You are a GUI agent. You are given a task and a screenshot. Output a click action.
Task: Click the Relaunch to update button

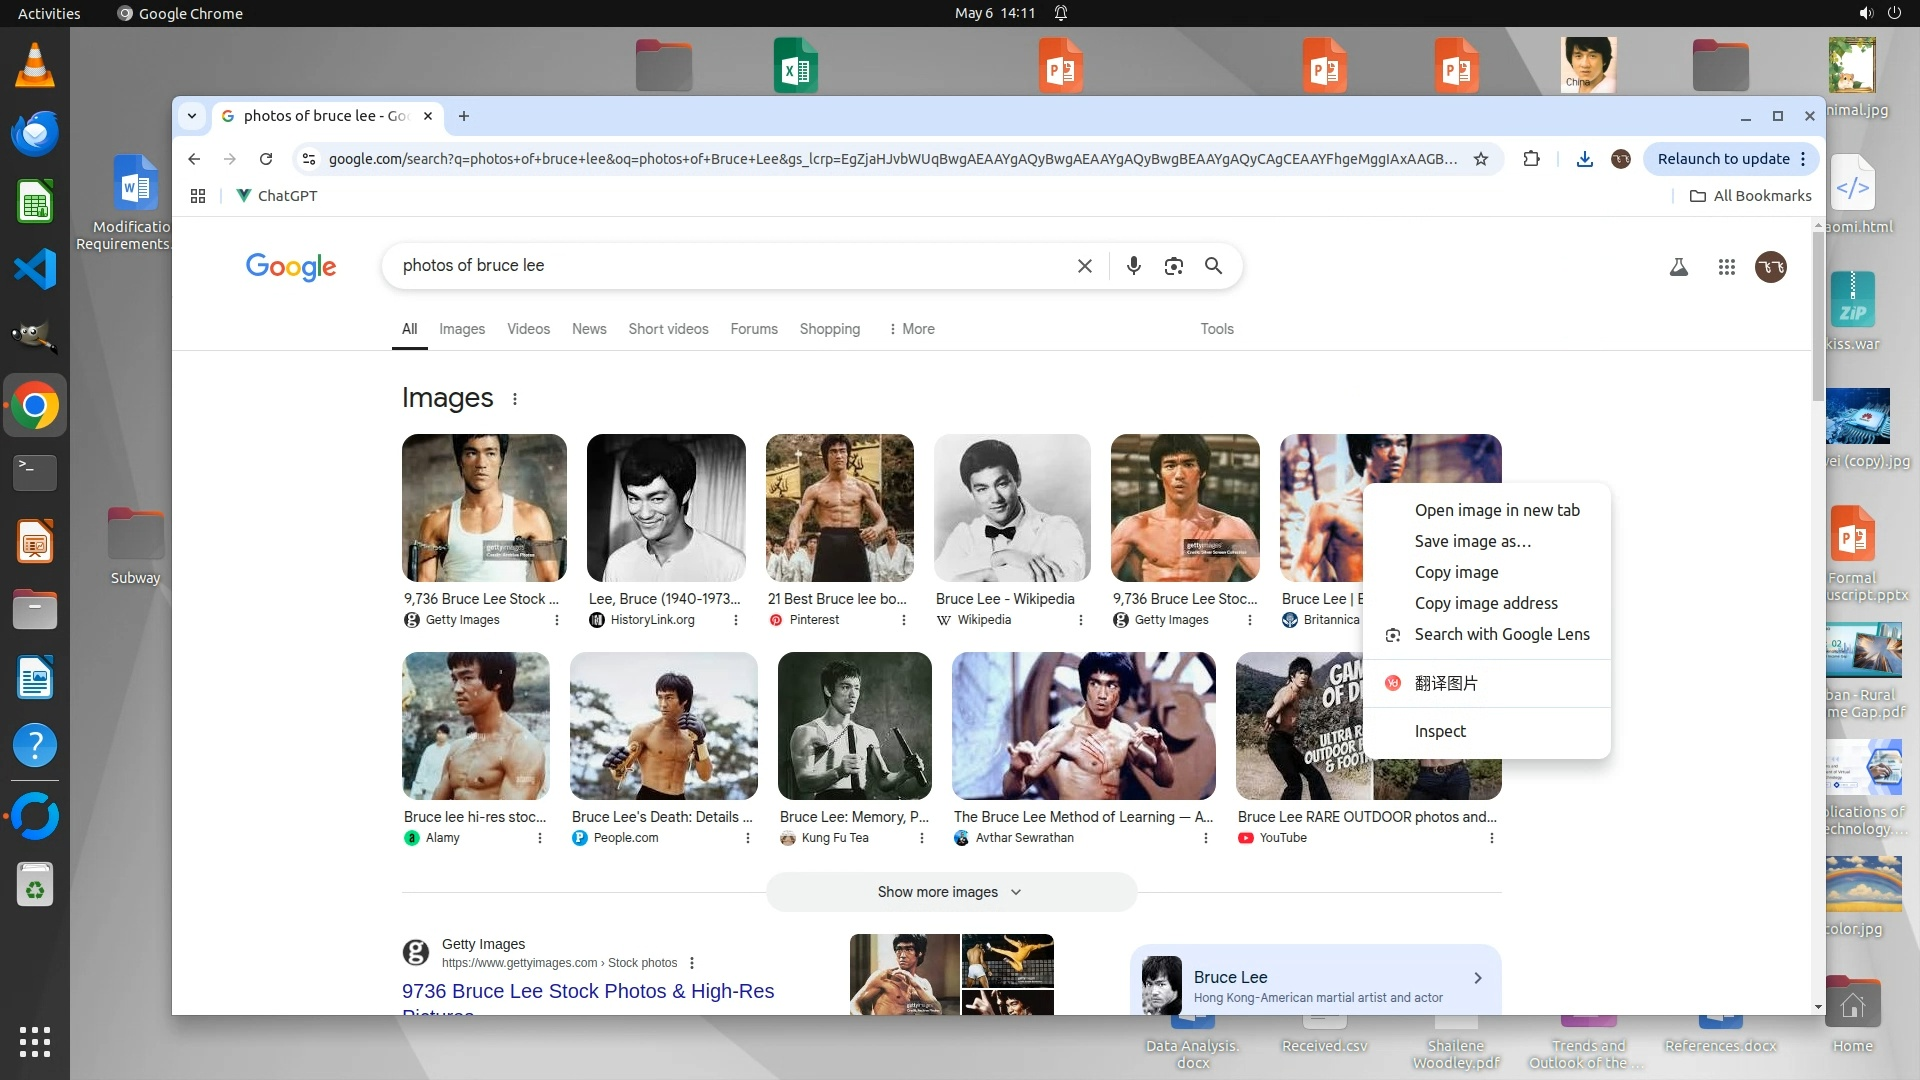click(1723, 159)
